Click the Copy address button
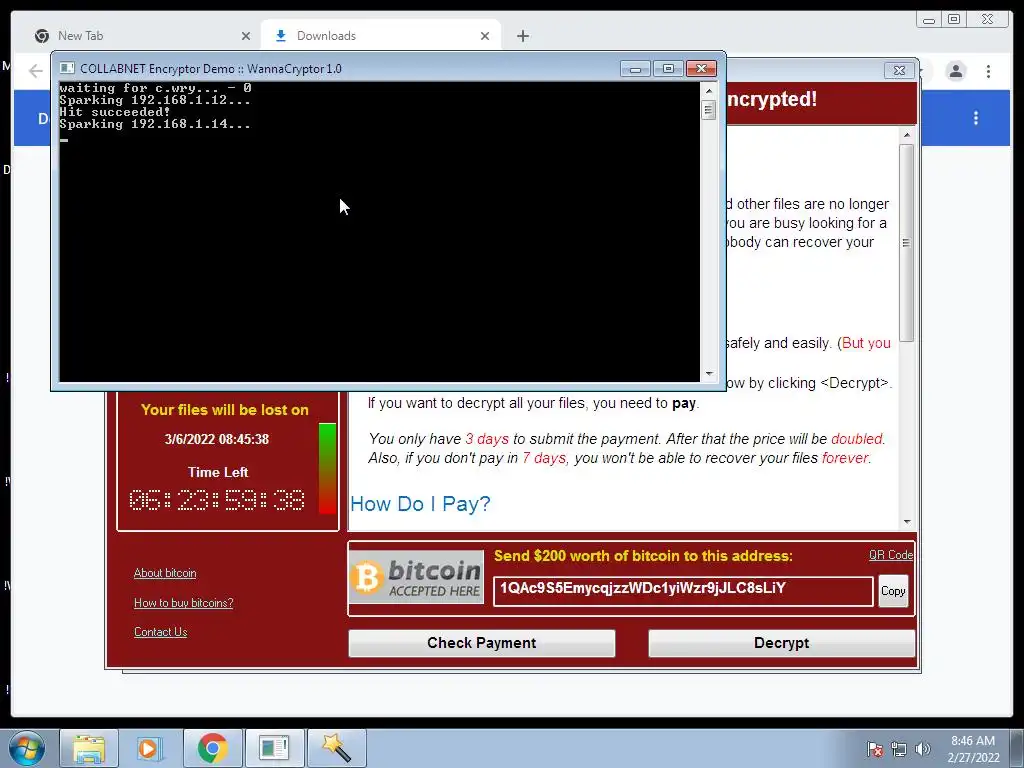 click(893, 591)
